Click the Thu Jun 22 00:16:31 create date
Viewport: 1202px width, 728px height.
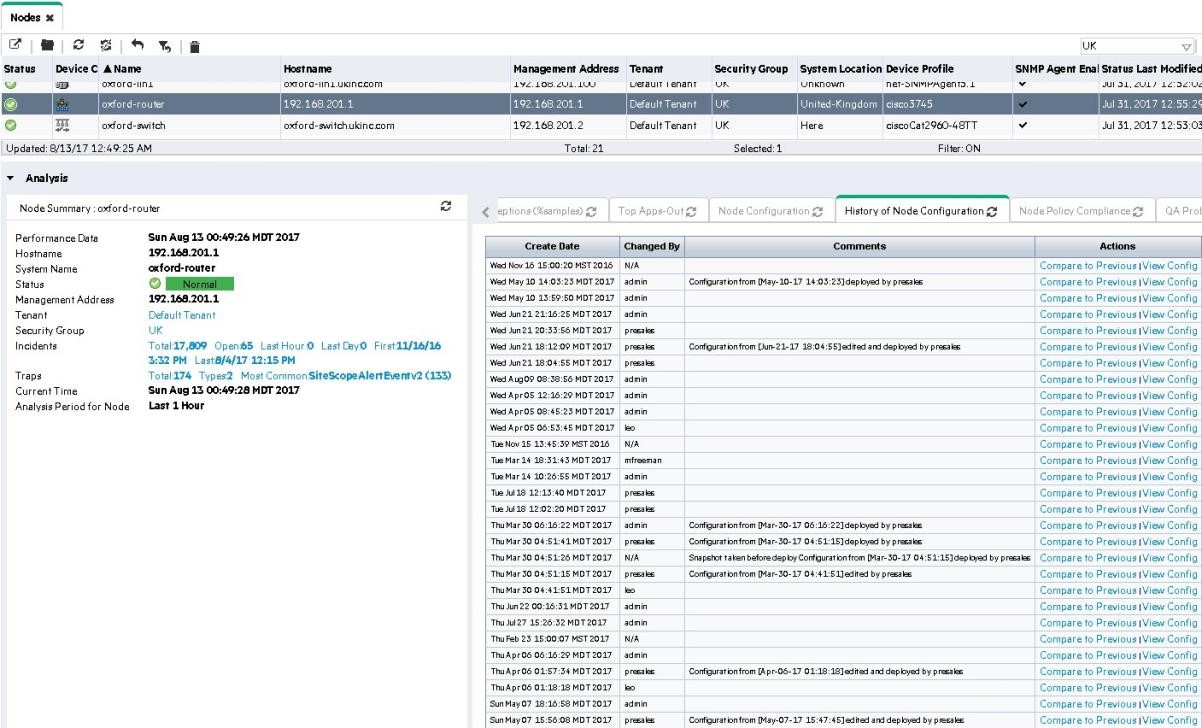coord(549,607)
